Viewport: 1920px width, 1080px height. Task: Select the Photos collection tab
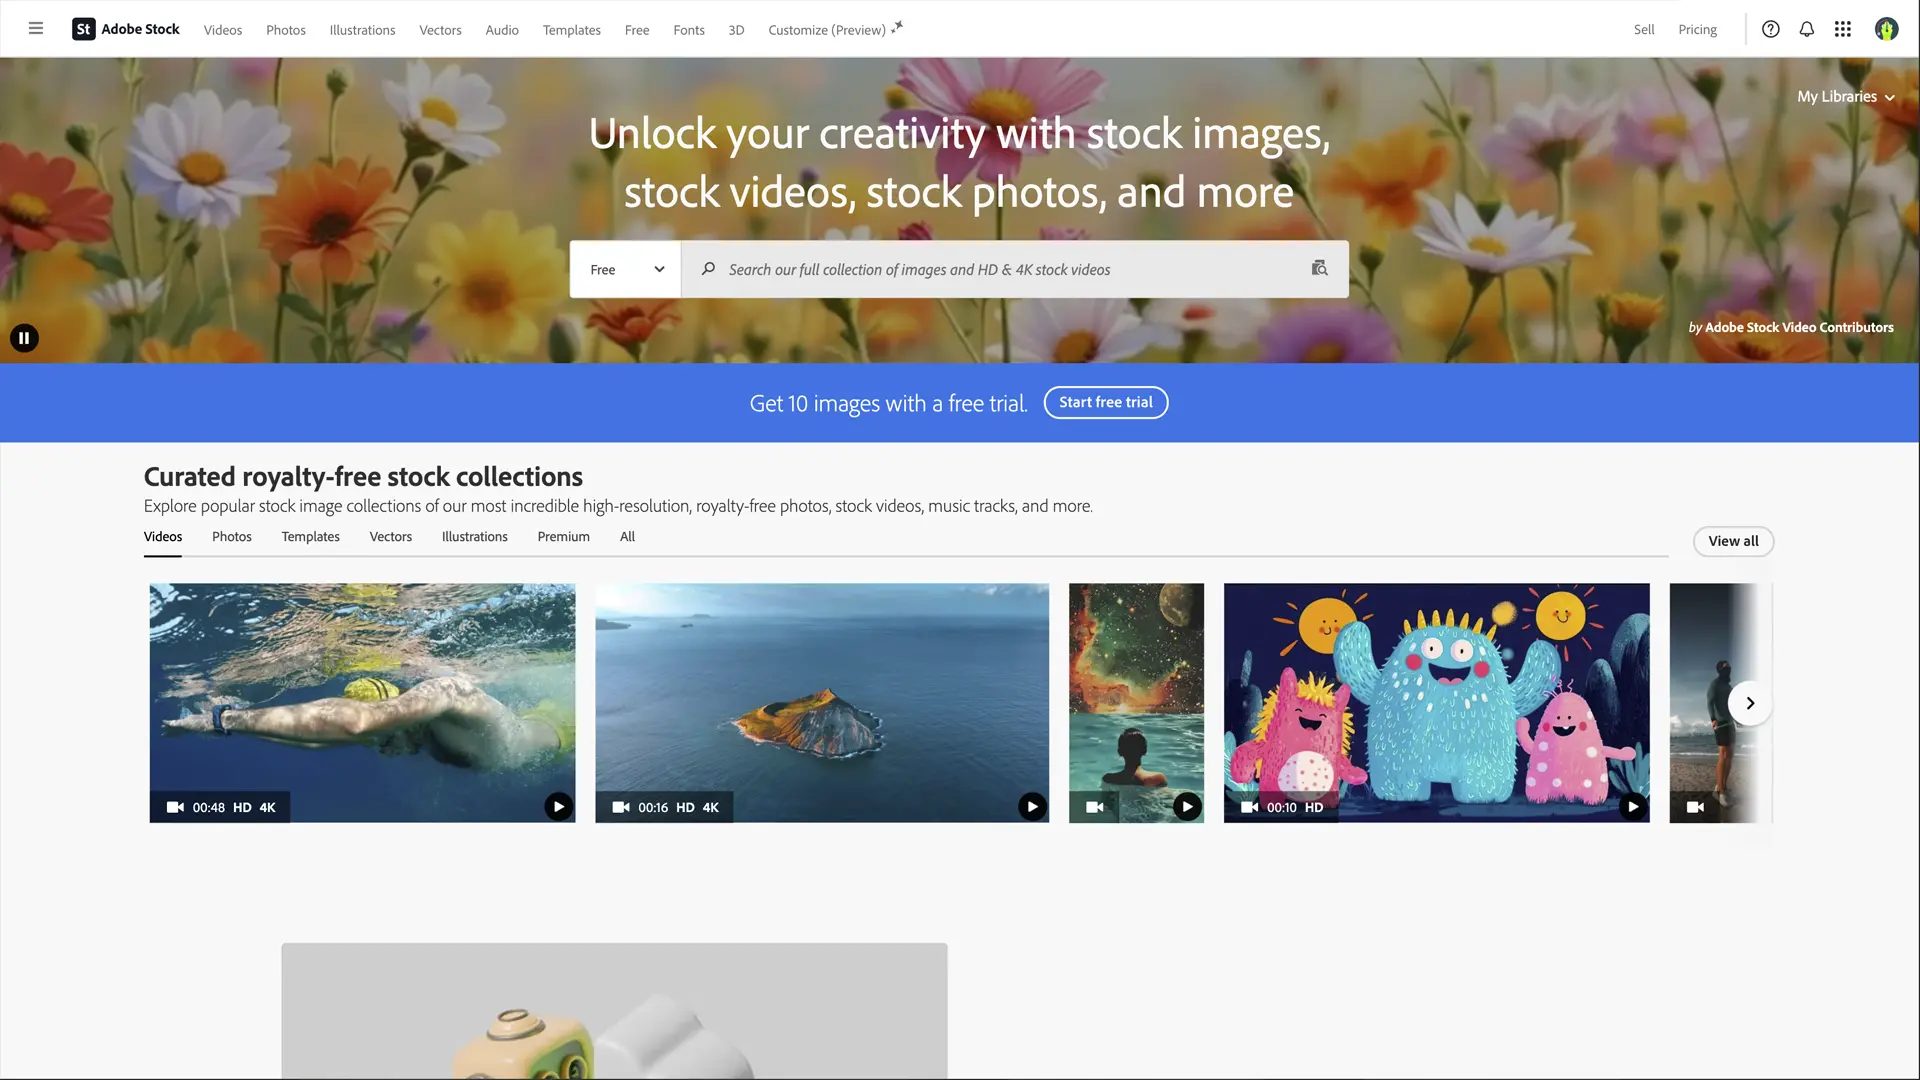232,537
